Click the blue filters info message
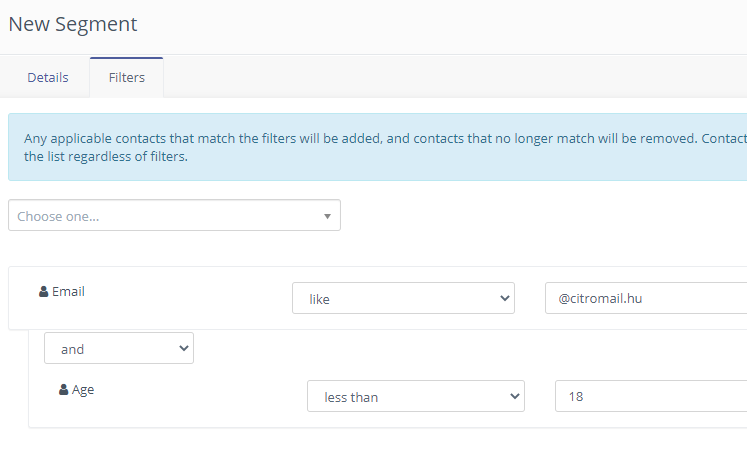This screenshot has width=747, height=456. tap(377, 147)
